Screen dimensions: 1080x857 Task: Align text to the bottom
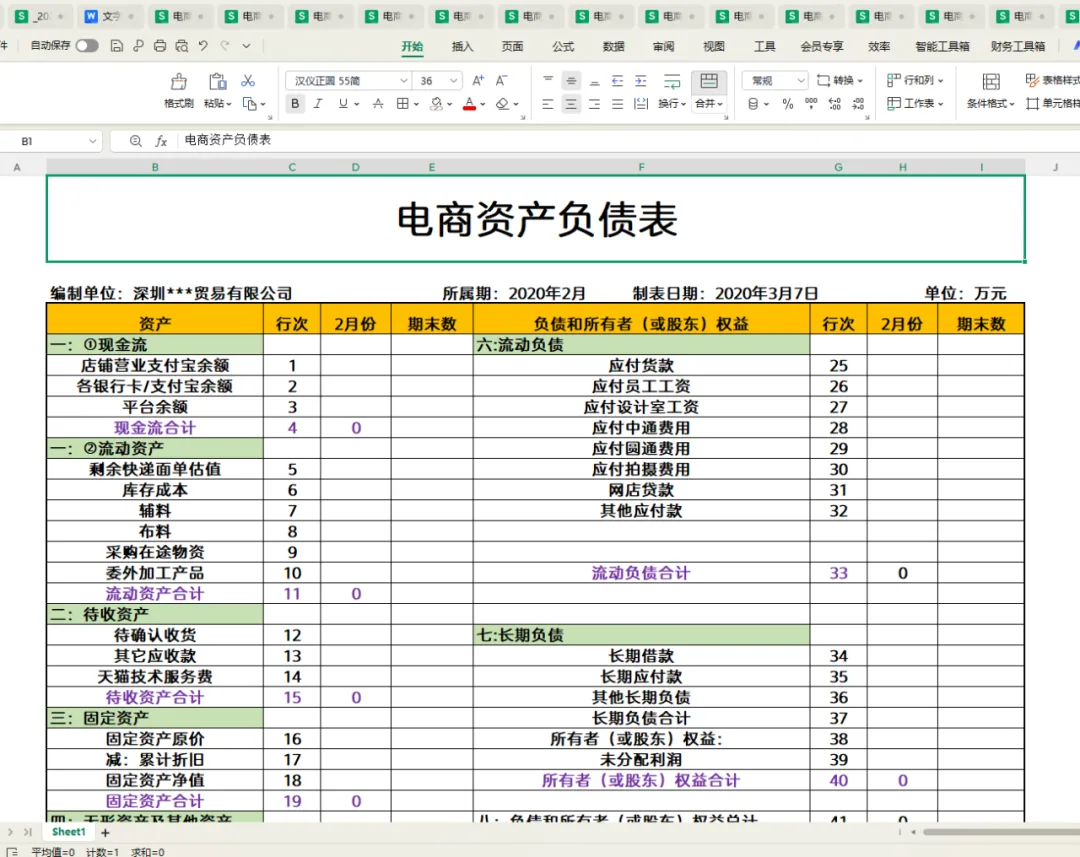(x=594, y=81)
